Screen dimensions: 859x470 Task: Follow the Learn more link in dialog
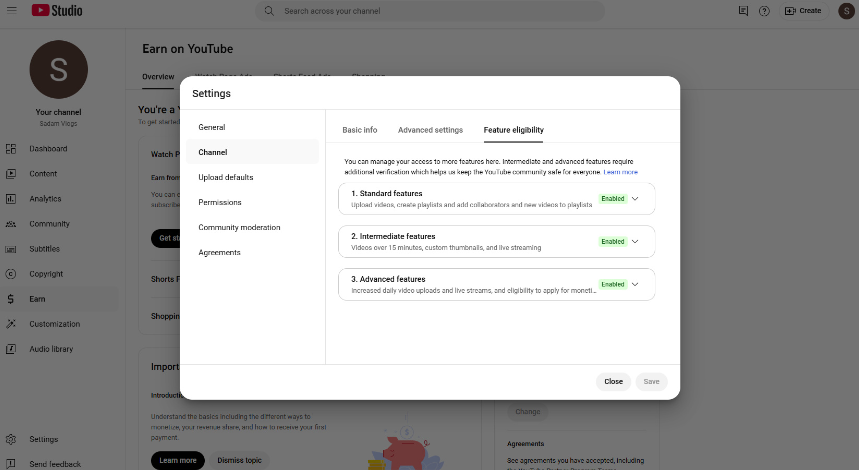[621, 172]
